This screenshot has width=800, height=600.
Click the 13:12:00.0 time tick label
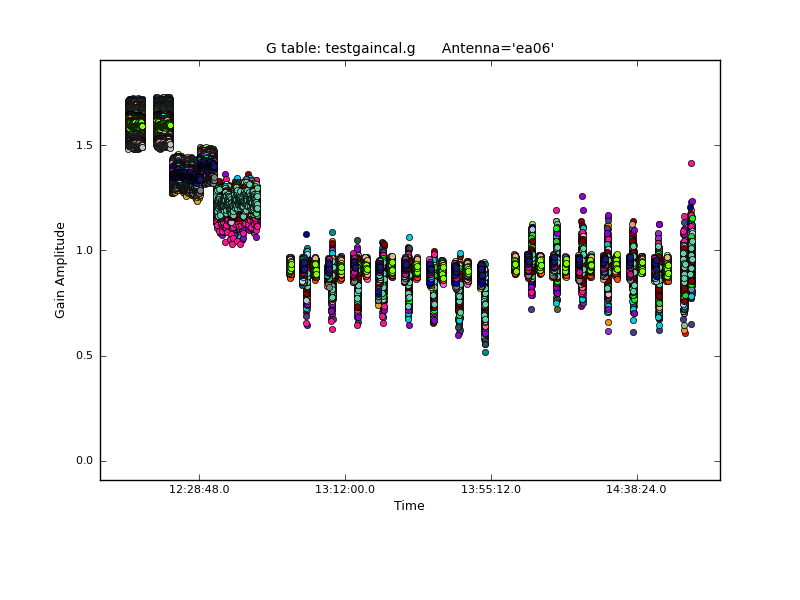point(345,490)
